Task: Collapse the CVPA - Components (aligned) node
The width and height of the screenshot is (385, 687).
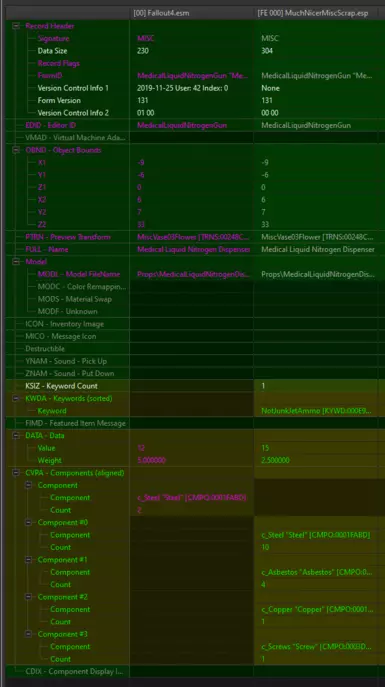Action: pyautogui.click(x=16, y=473)
